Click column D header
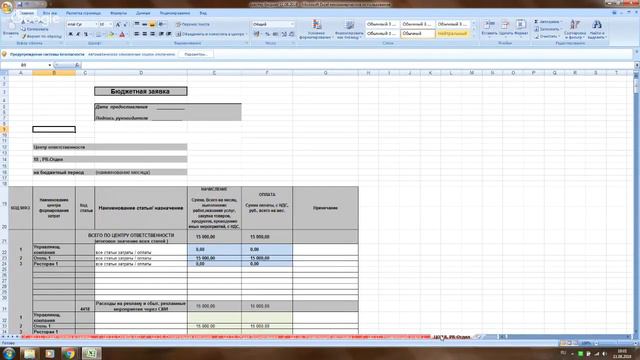Viewport: 640px width, 360px height. point(141,73)
